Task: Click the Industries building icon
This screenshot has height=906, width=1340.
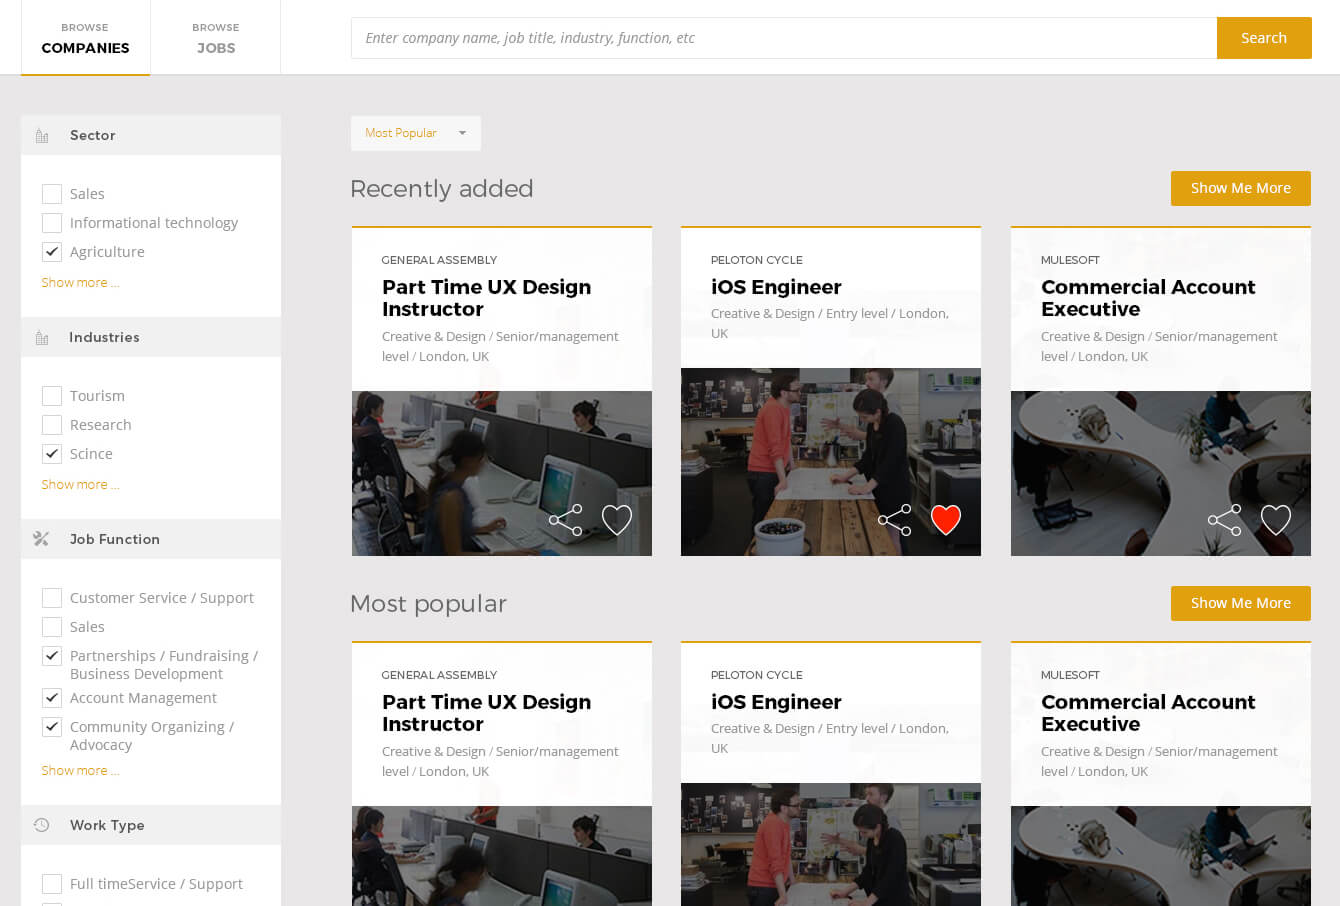Action: coord(42,338)
